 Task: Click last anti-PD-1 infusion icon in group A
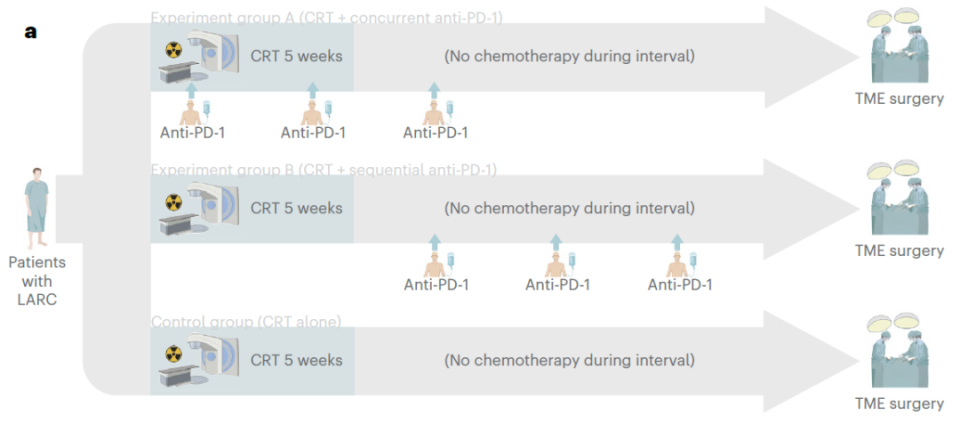point(436,105)
